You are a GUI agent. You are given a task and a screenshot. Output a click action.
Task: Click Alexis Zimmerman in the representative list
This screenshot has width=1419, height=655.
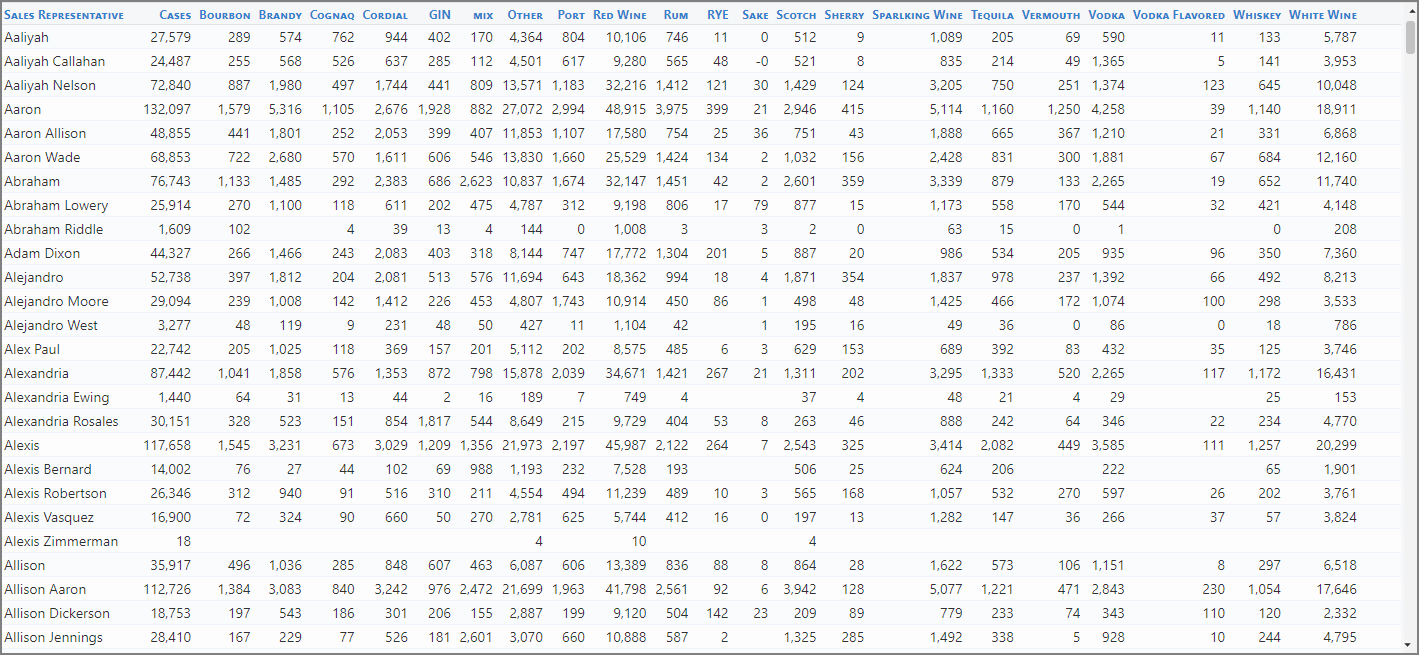(61, 541)
